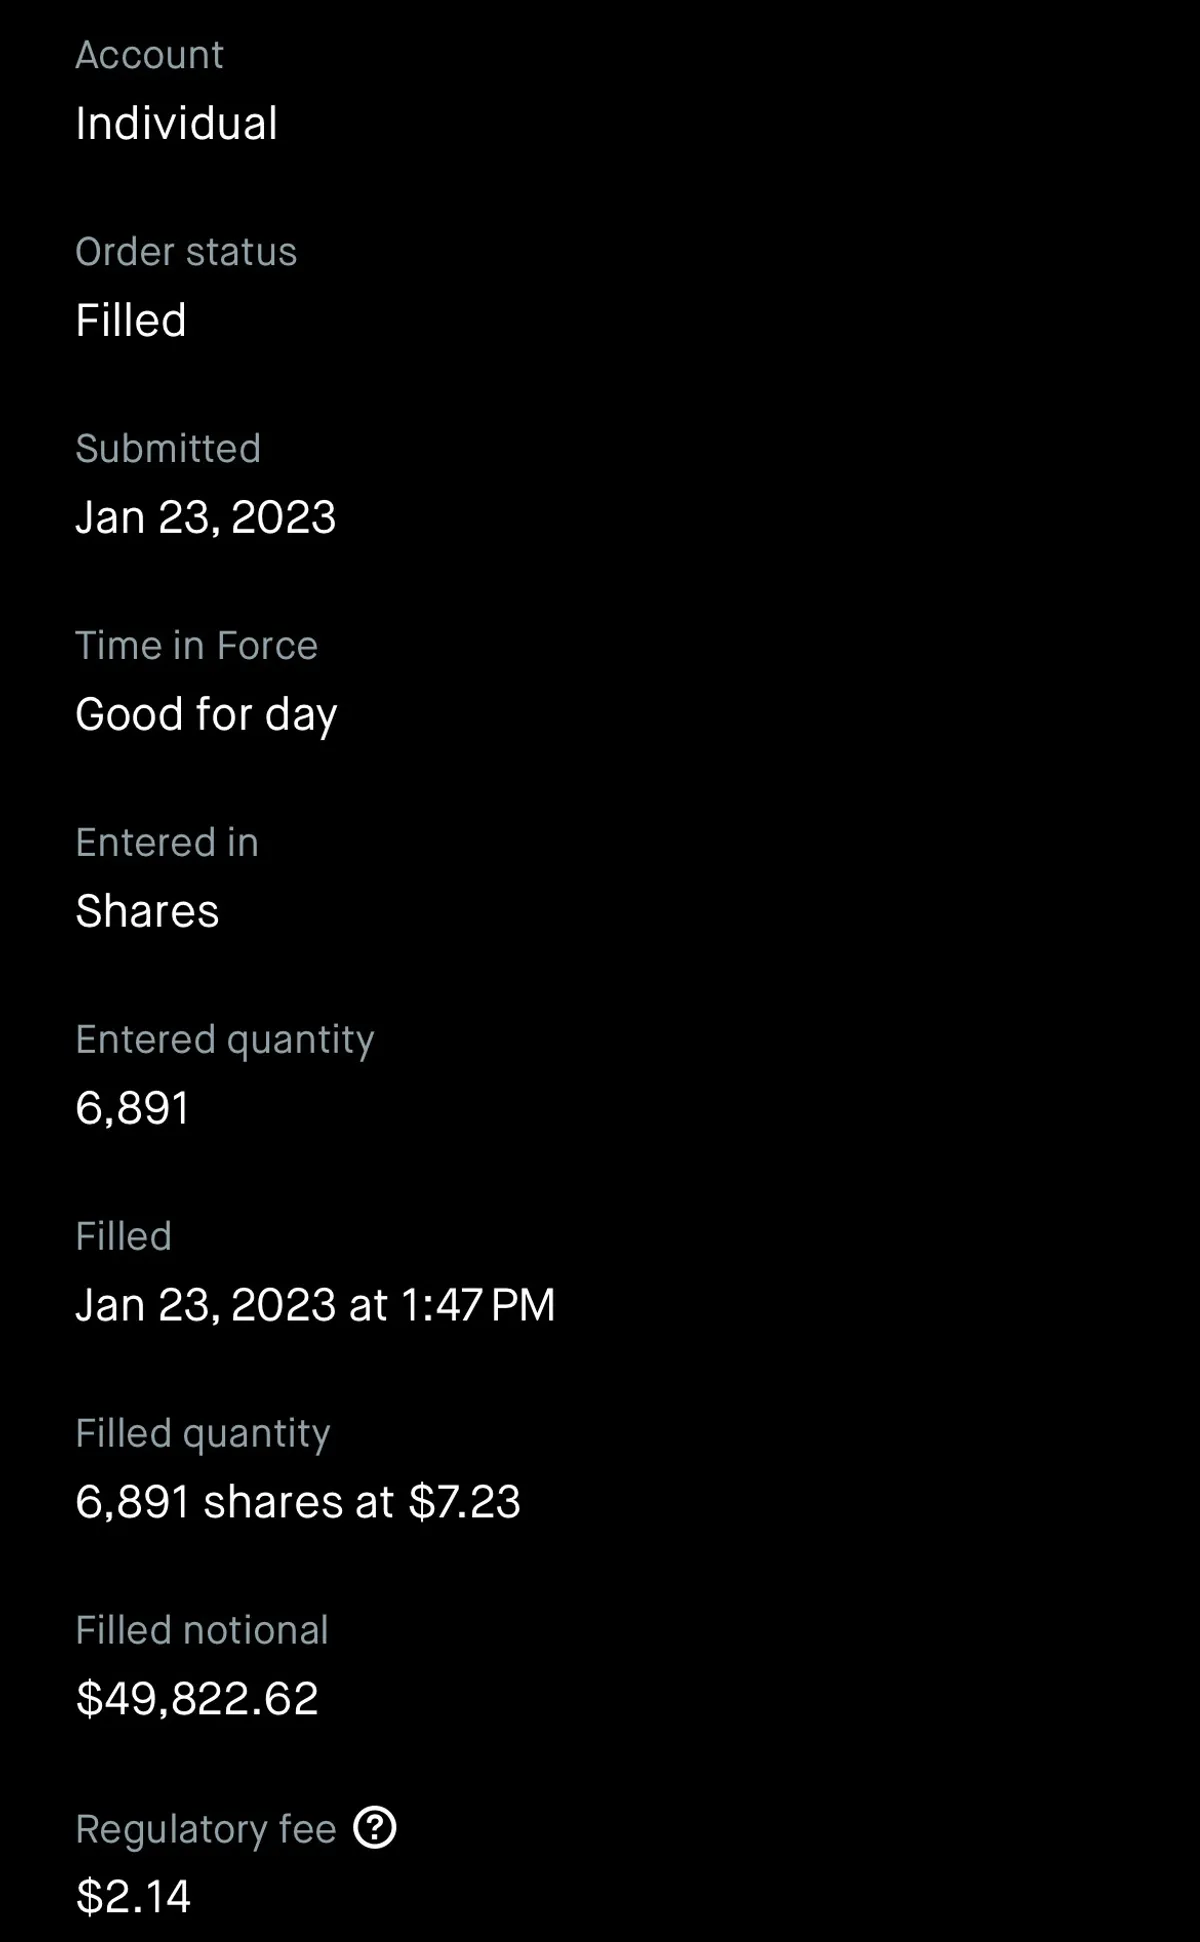Select the submitted date below the Submitted label
The image size is (1200, 1942).
pyautogui.click(x=205, y=518)
